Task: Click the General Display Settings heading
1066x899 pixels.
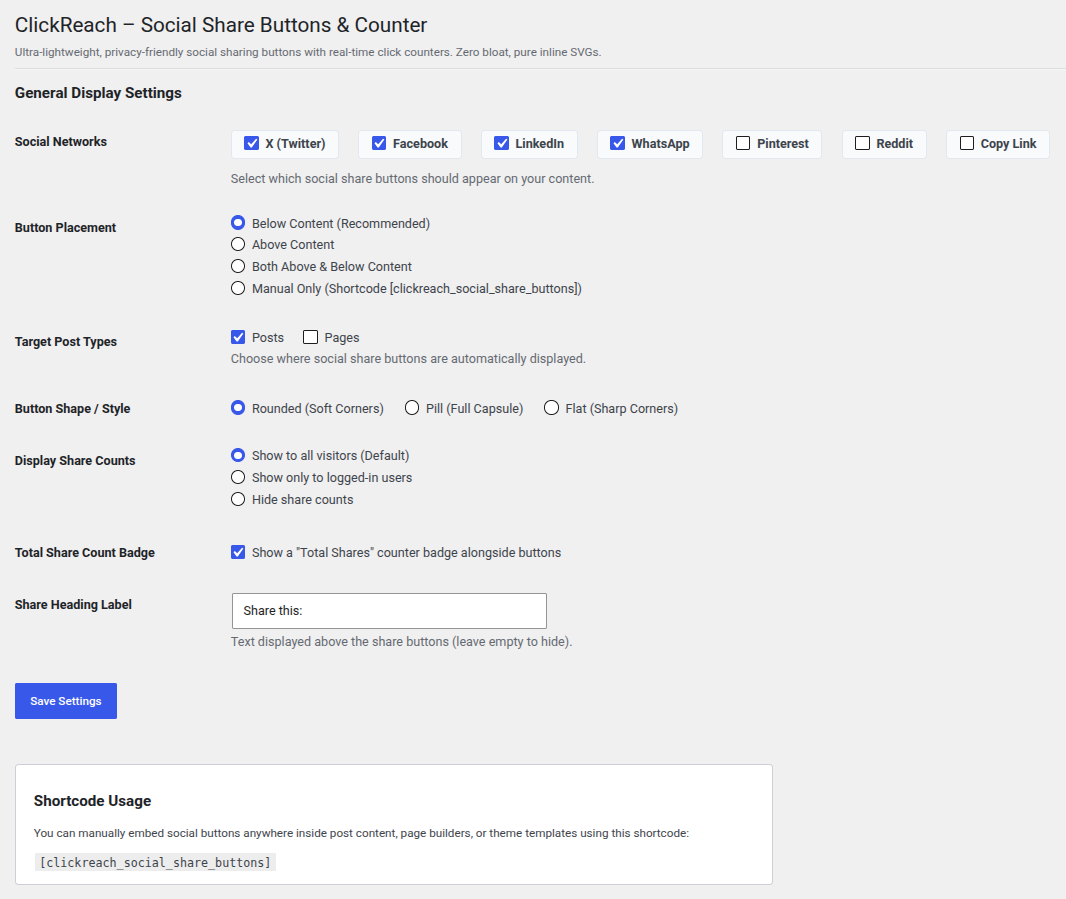Action: [x=99, y=93]
